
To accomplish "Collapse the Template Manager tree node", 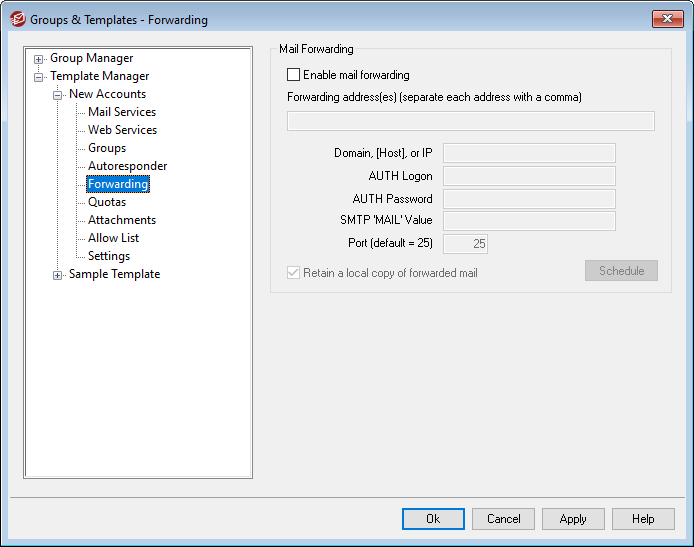I will (x=39, y=77).
